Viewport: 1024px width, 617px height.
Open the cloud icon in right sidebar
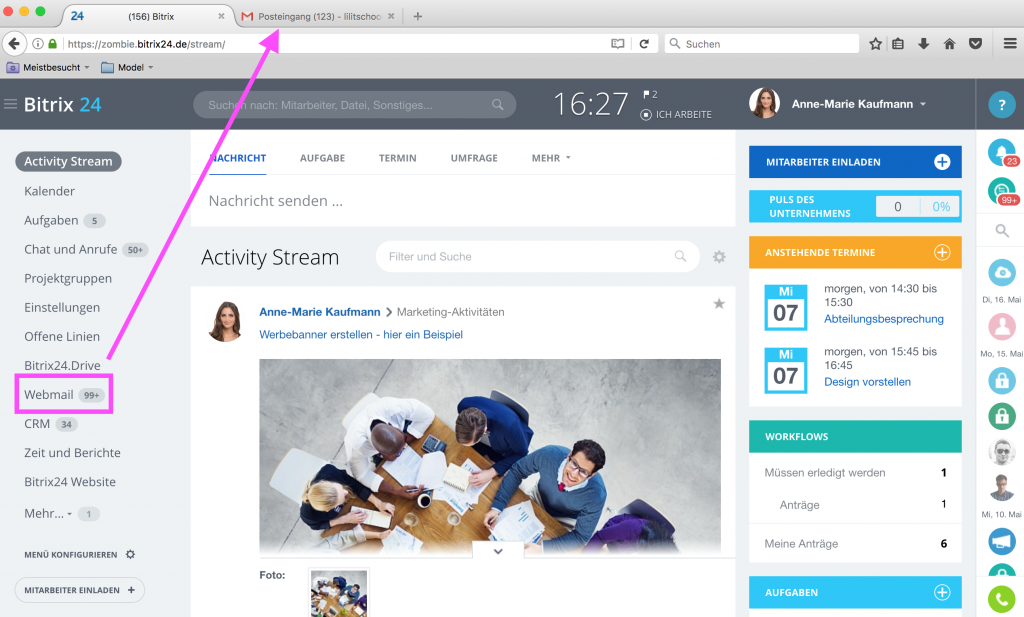pyautogui.click(x=1002, y=273)
